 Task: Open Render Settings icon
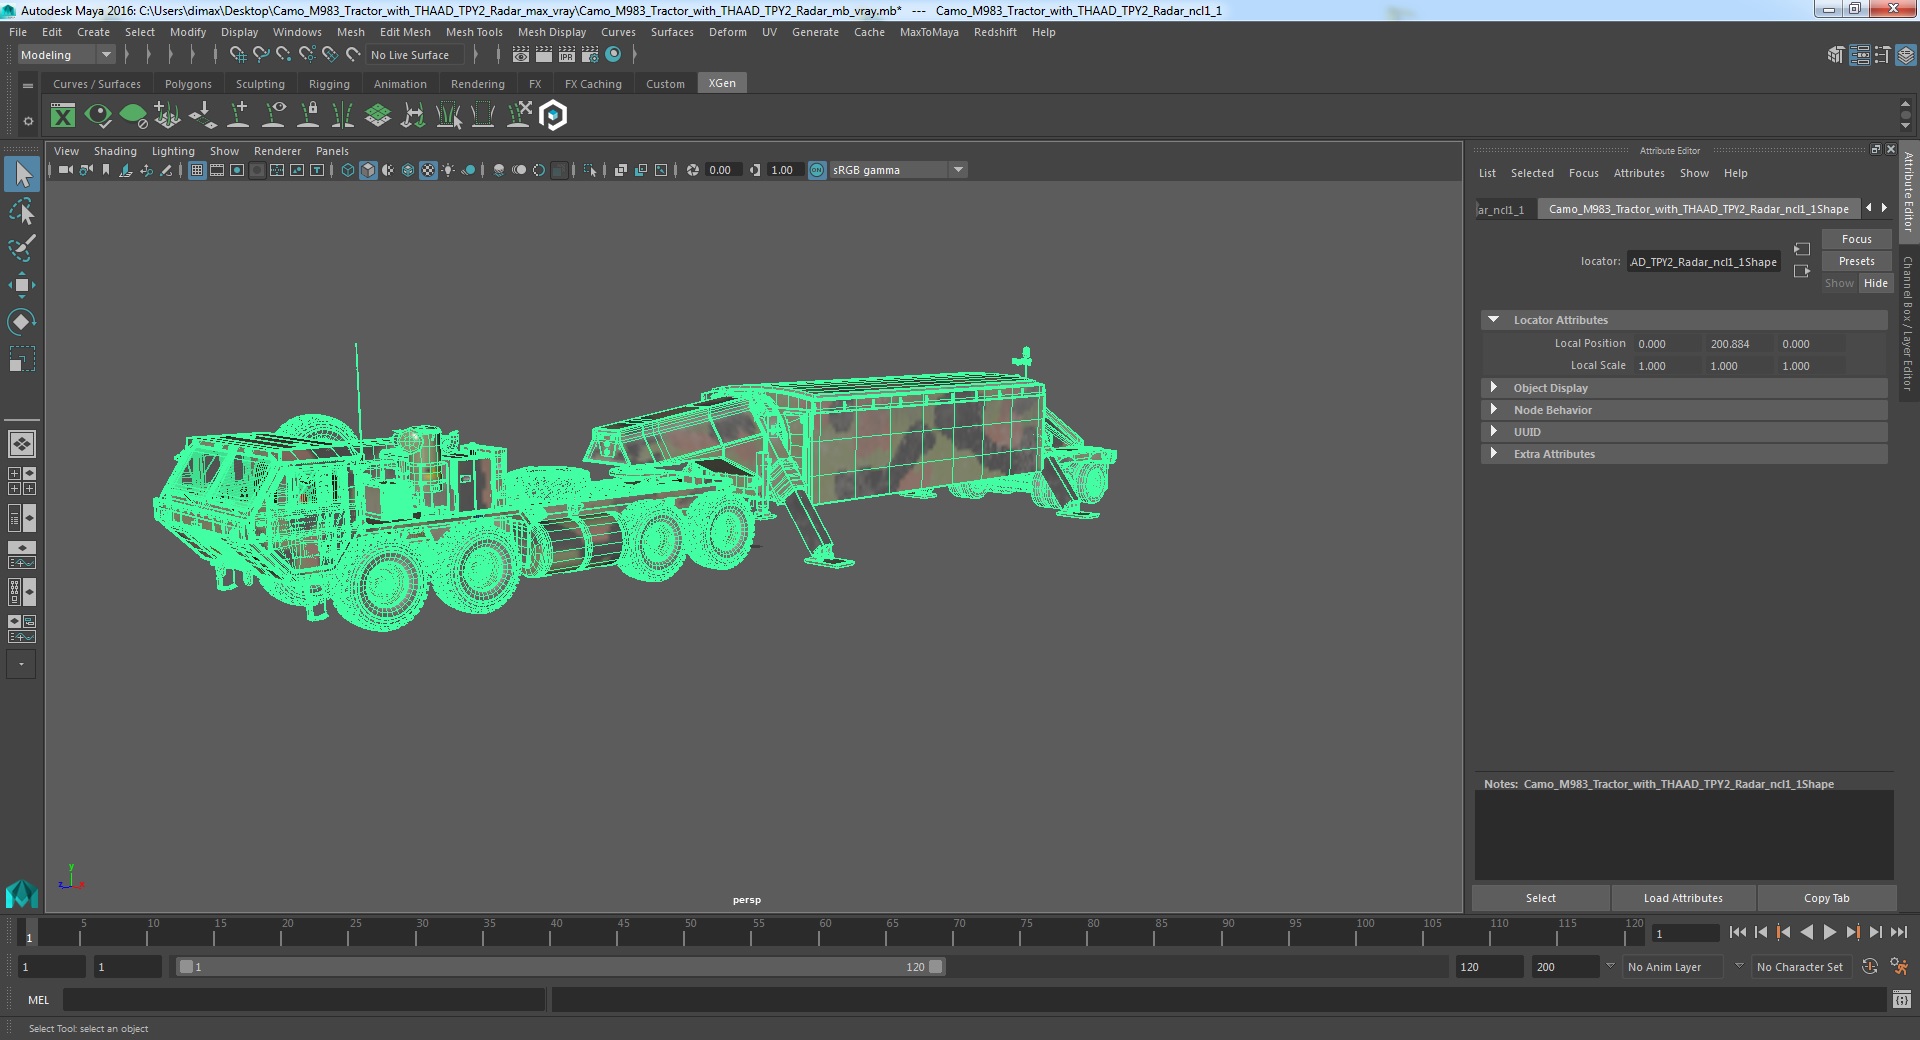(x=590, y=55)
